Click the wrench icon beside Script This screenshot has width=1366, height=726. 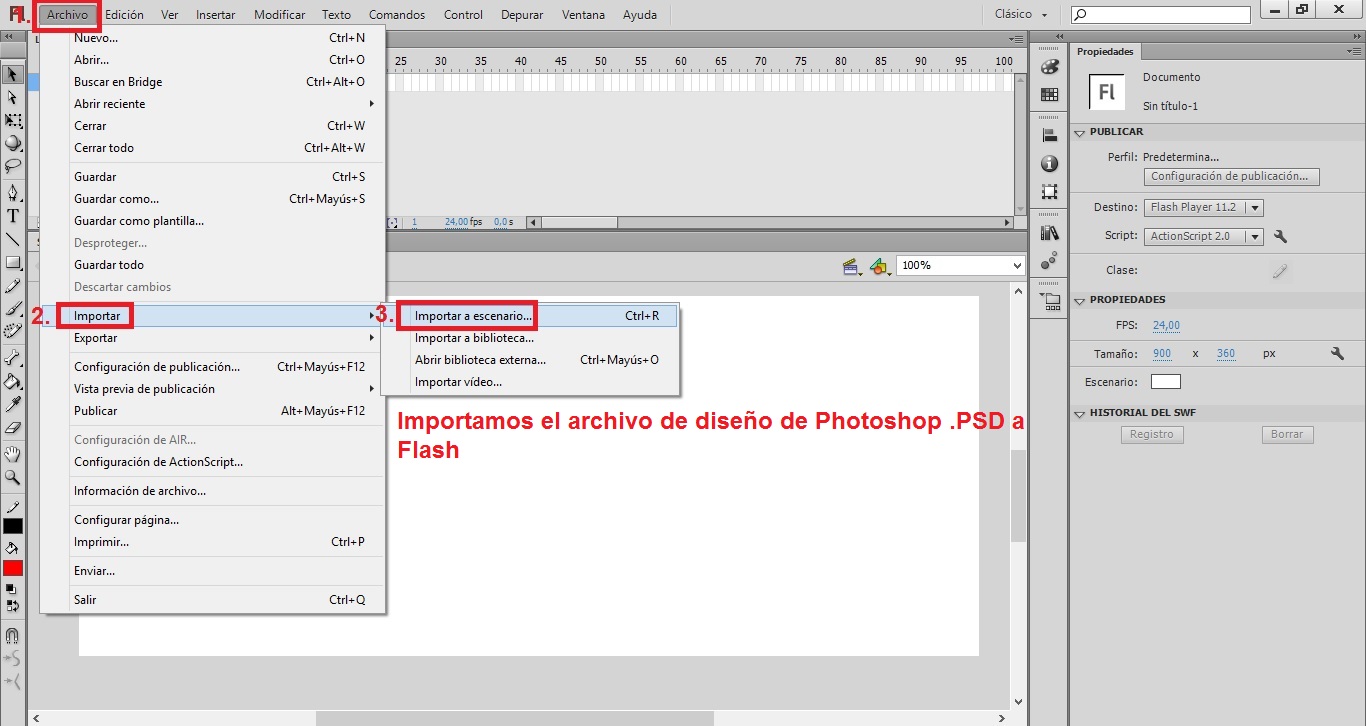[1280, 237]
